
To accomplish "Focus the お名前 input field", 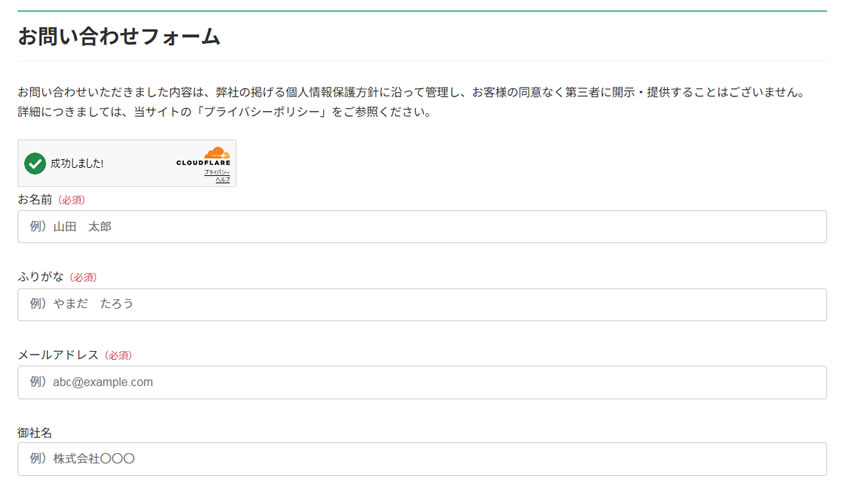I will point(422,227).
